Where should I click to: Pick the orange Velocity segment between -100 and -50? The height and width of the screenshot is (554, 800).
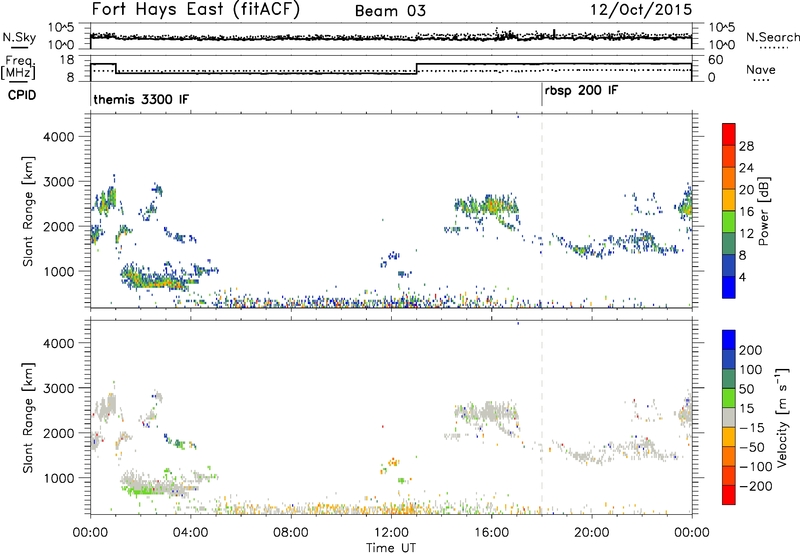click(729, 456)
